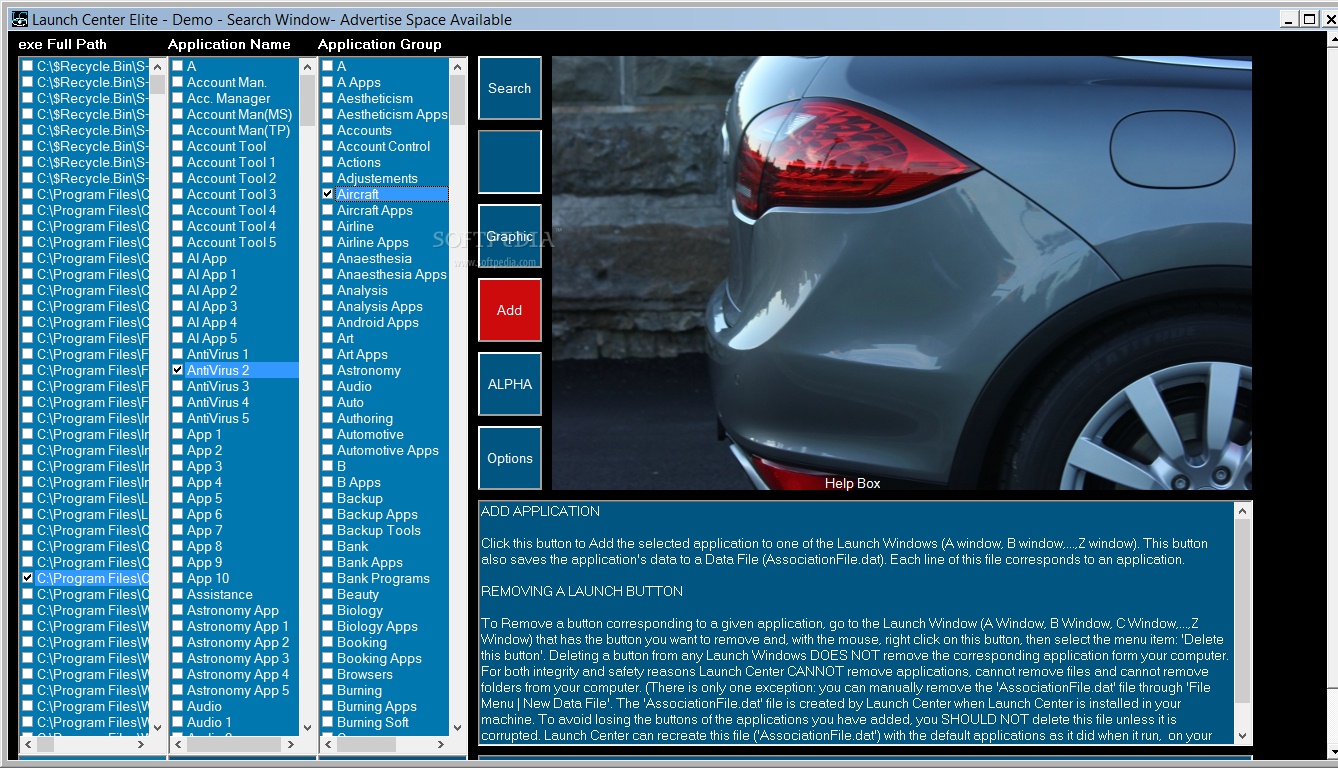Select Astronomy group

tap(368, 370)
